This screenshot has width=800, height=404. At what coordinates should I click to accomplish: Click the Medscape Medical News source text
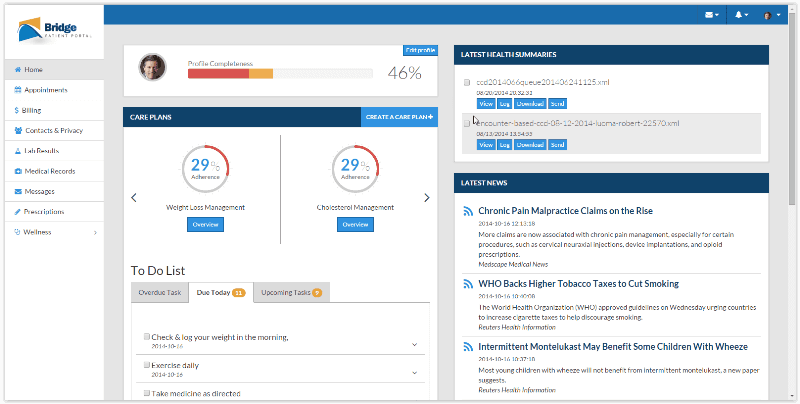pos(513,265)
